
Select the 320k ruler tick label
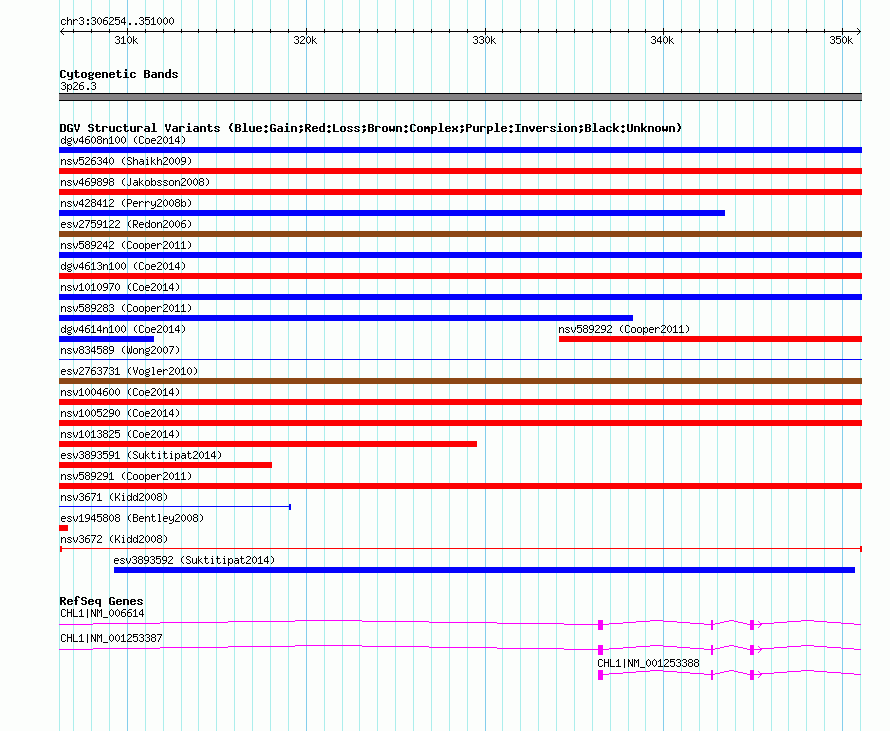(305, 40)
